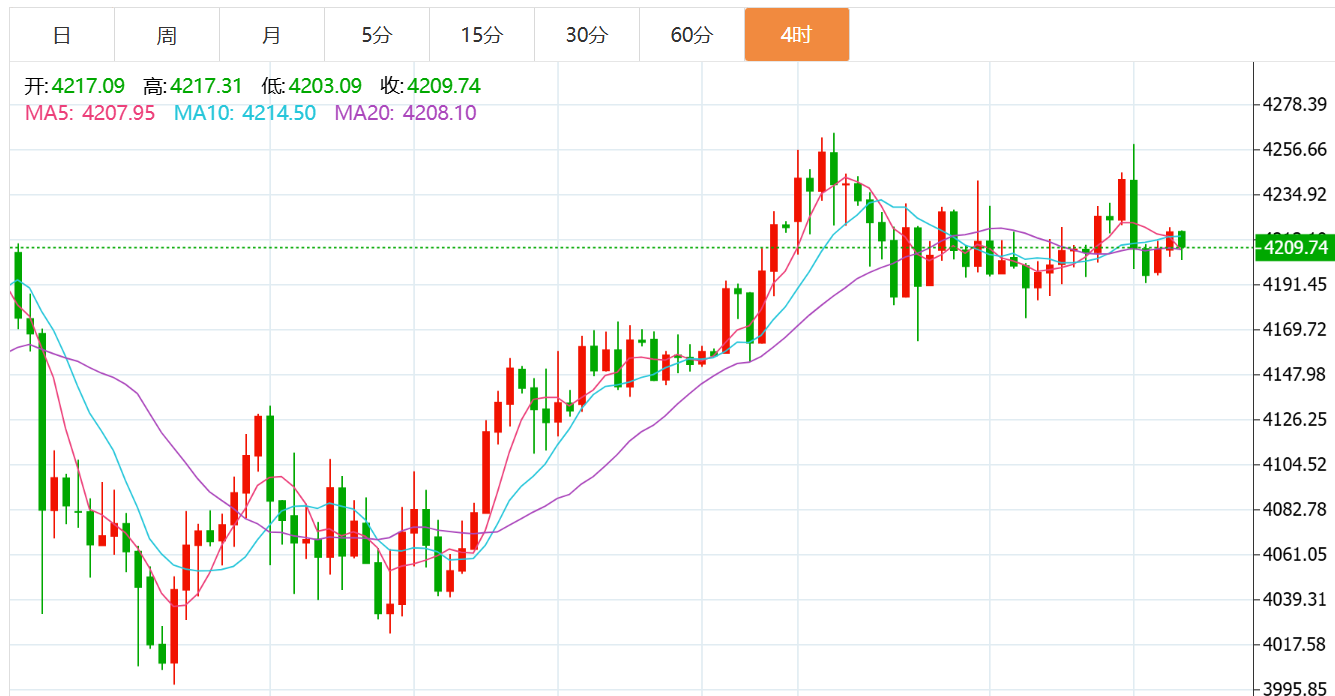
Task: Select the 周 (weekly) timeframe tab
Action: click(167, 35)
